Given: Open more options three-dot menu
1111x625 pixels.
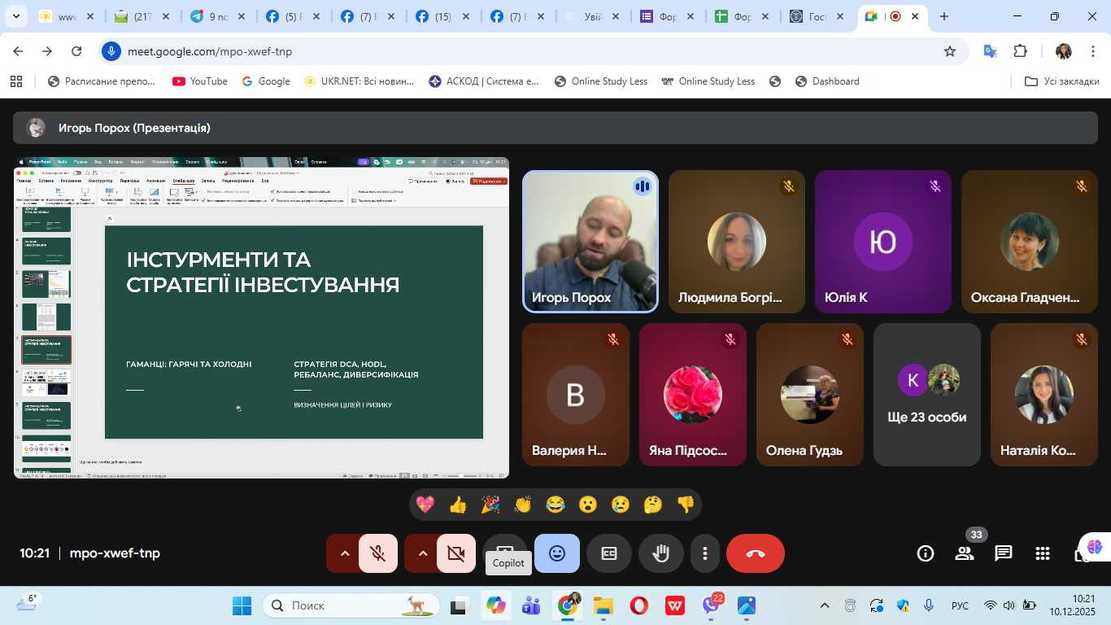Looking at the screenshot, I should click(705, 553).
